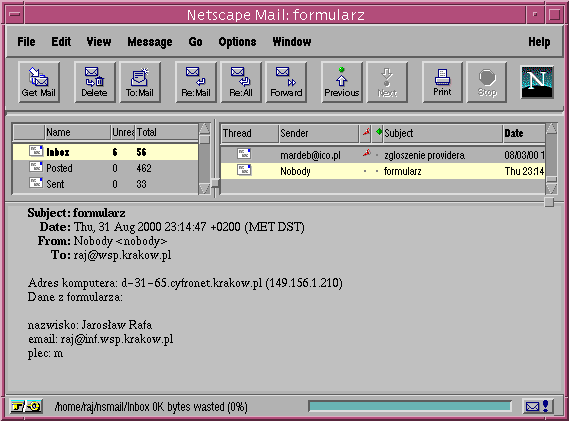The height and width of the screenshot is (421, 569).
Task: Click the status text about bytes wasted
Action: pyautogui.click(x=151, y=407)
